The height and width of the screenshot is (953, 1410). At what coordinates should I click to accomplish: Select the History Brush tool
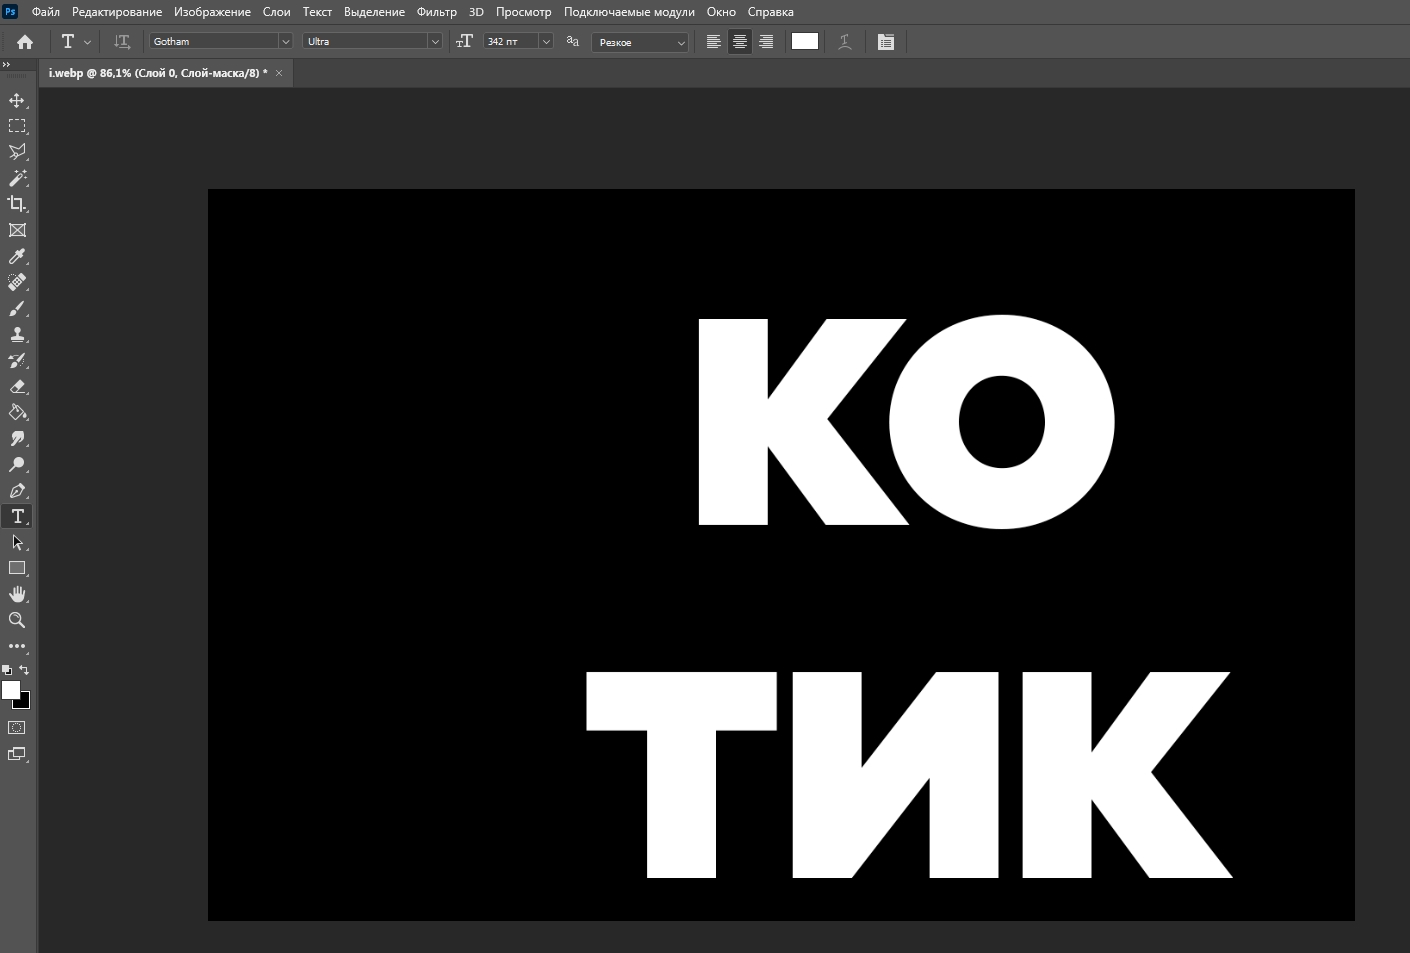pyautogui.click(x=17, y=360)
